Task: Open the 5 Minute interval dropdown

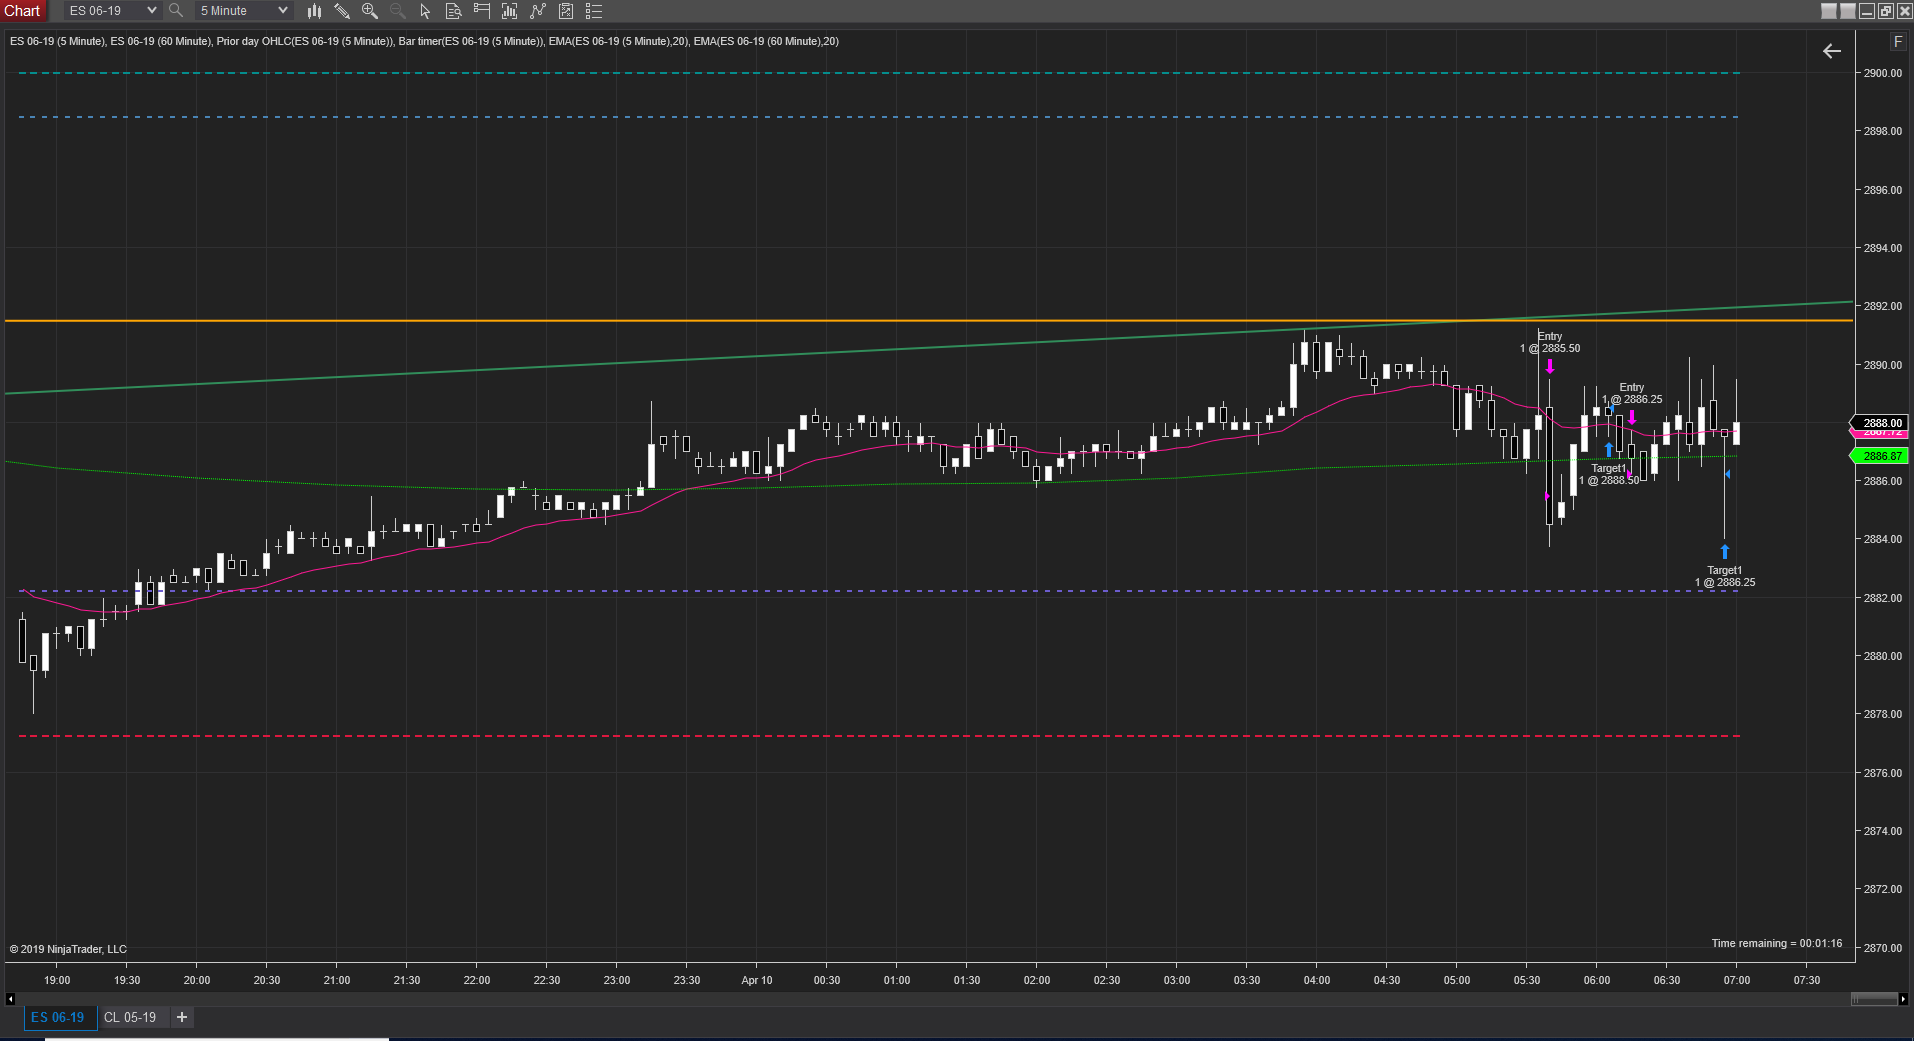Action: (x=243, y=10)
